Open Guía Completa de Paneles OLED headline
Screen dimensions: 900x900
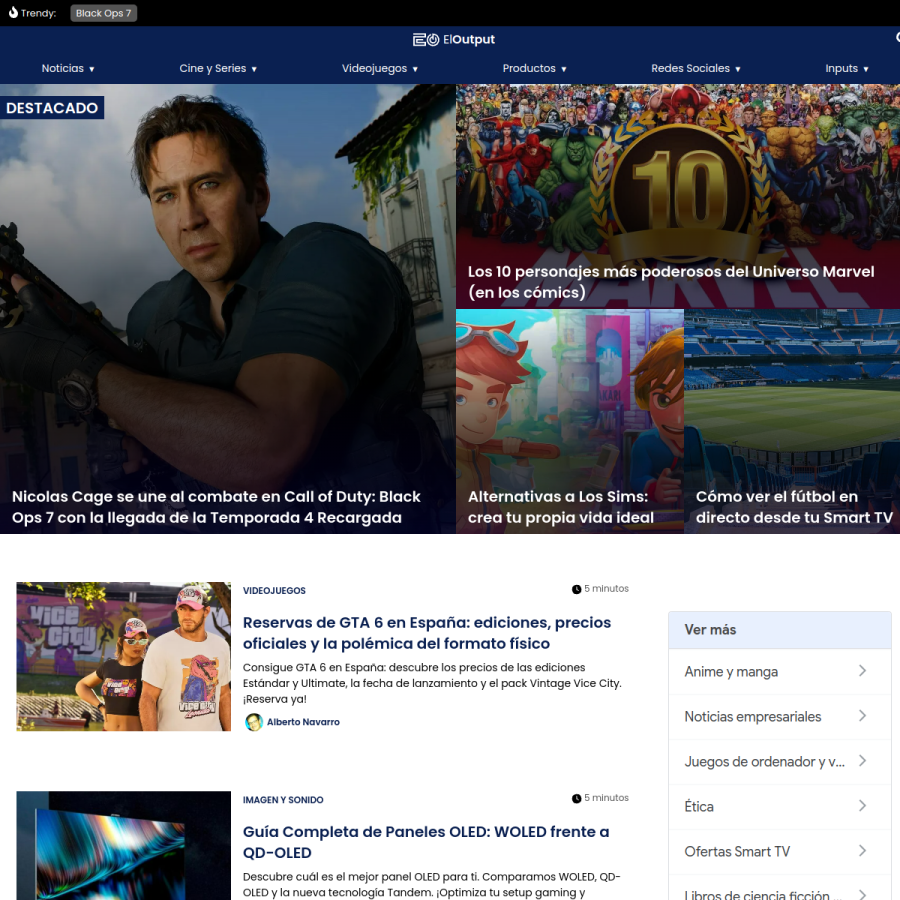(426, 842)
